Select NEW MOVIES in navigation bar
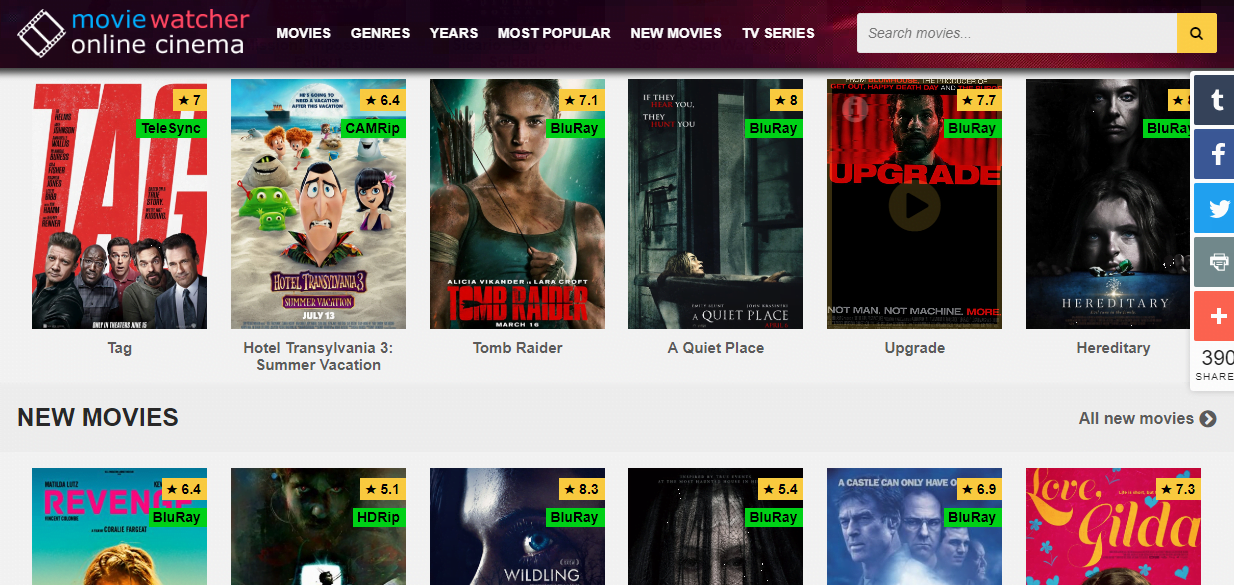The width and height of the screenshot is (1234, 585). 676,33
